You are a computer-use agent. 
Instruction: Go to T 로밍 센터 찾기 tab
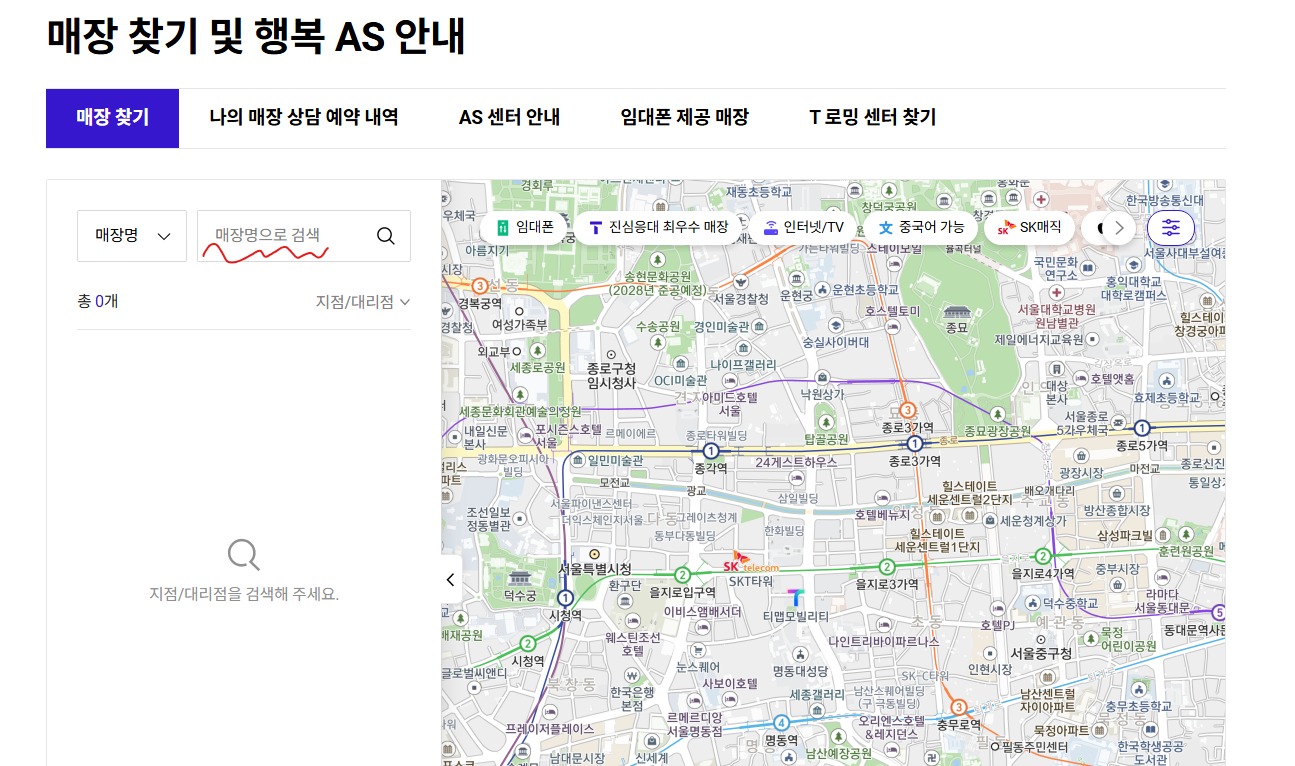[x=872, y=118]
